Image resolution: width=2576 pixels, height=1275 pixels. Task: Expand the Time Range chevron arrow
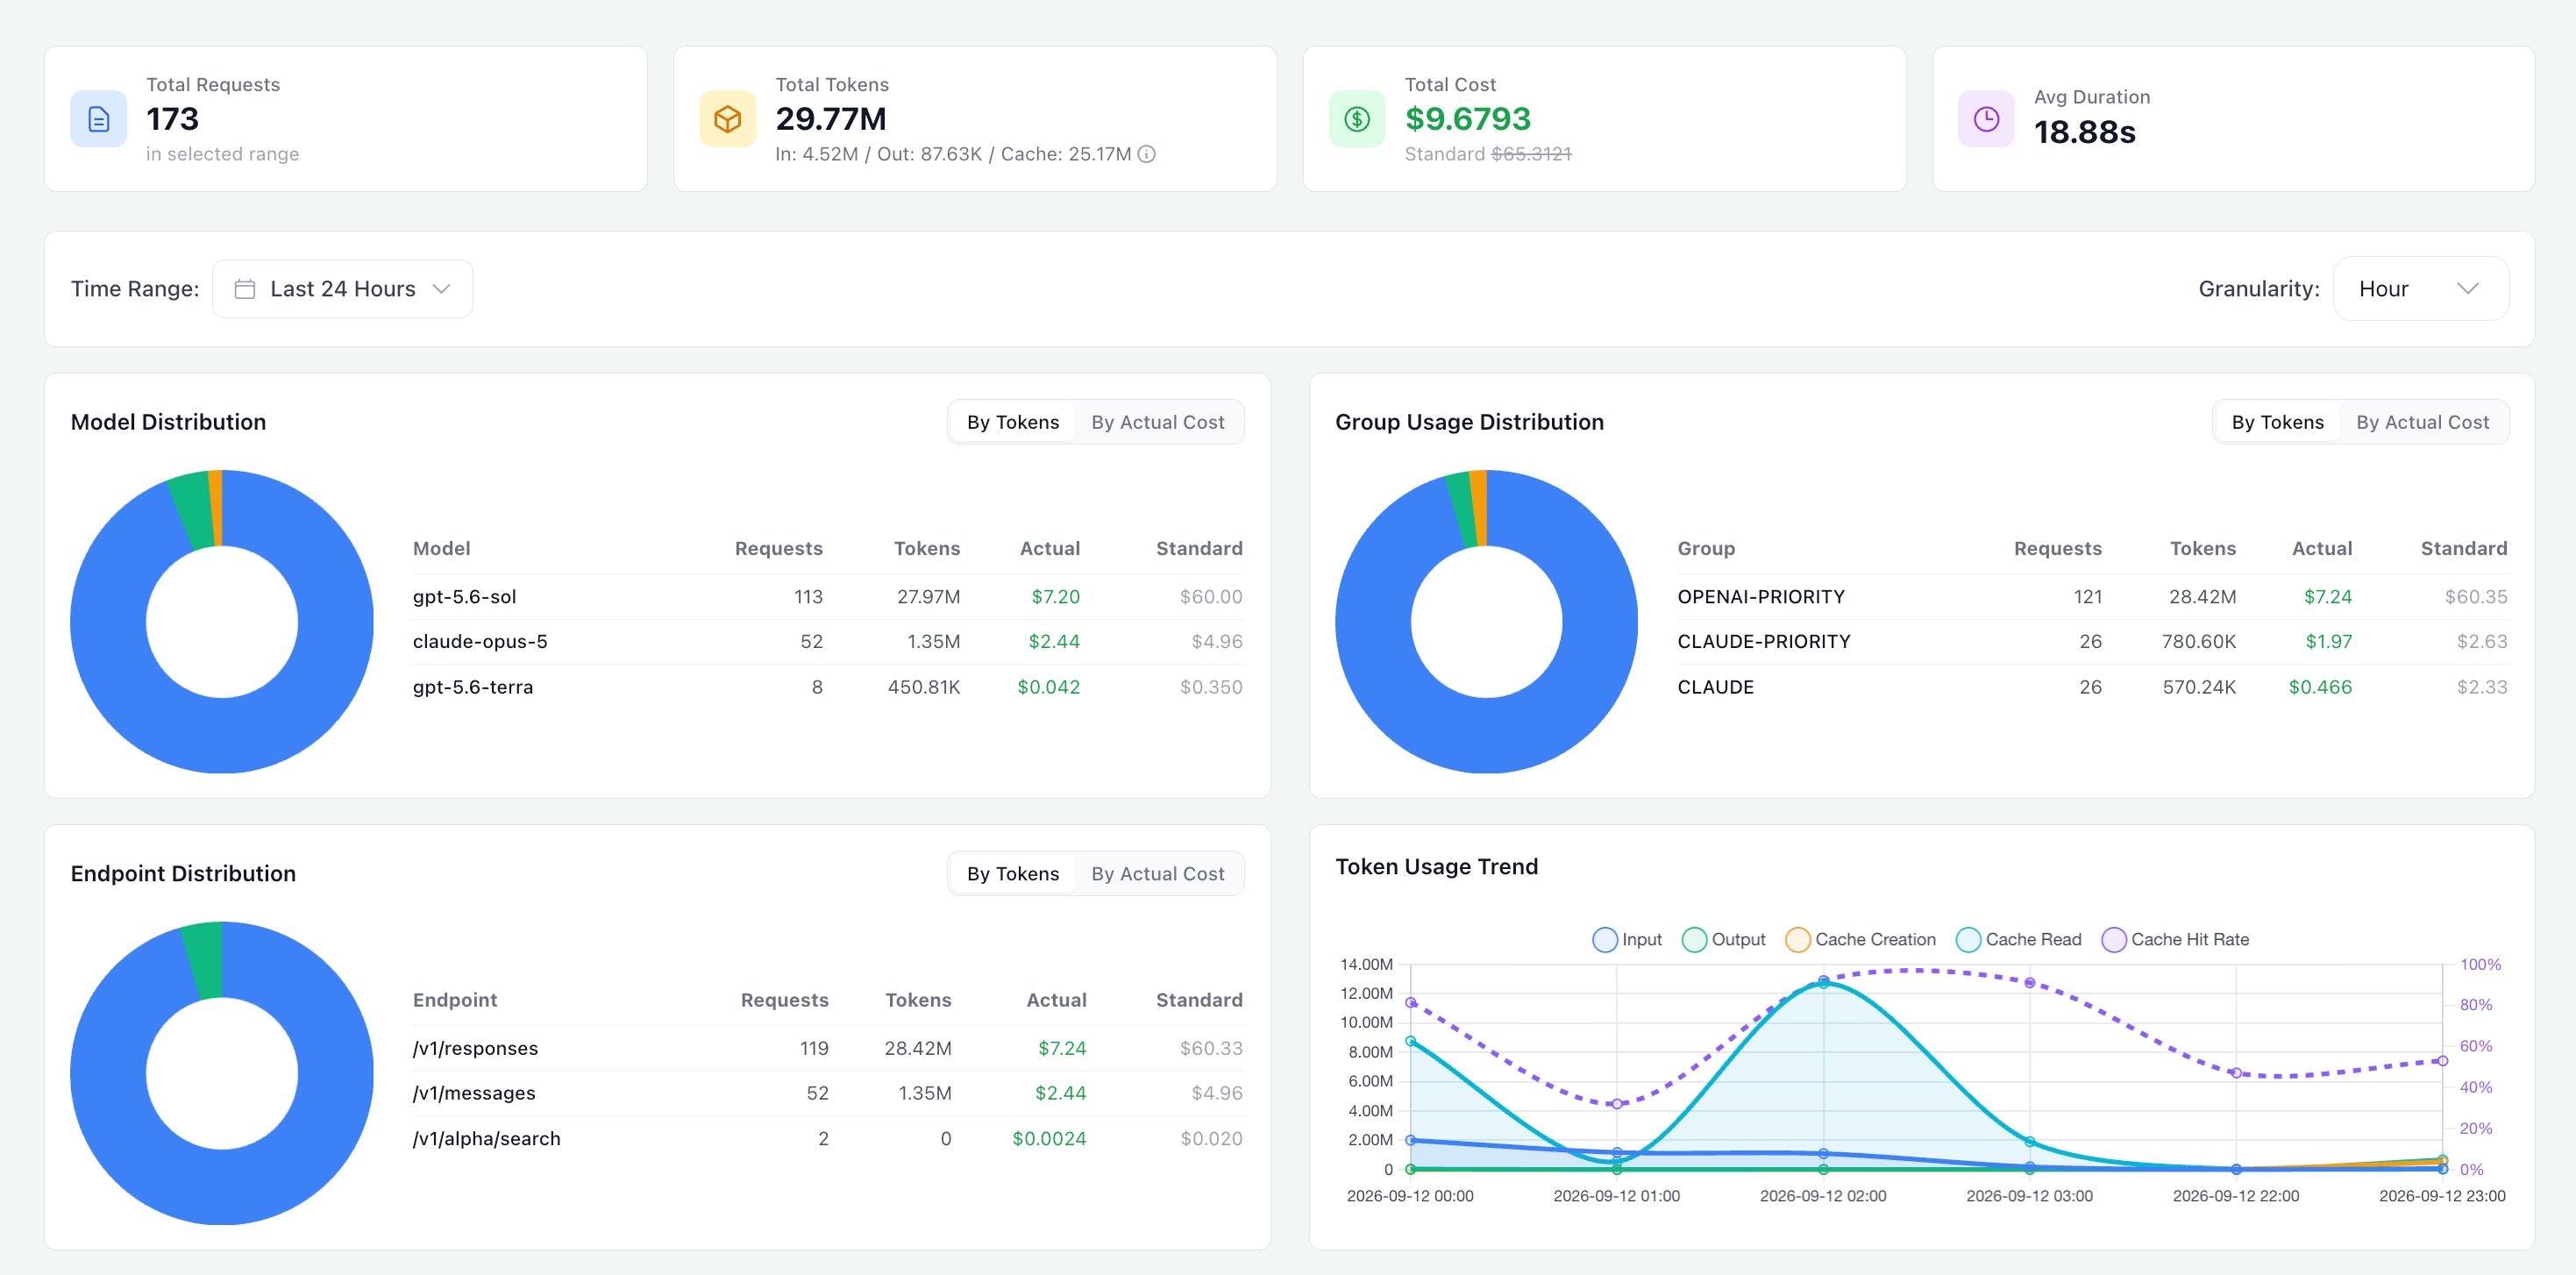click(x=441, y=289)
